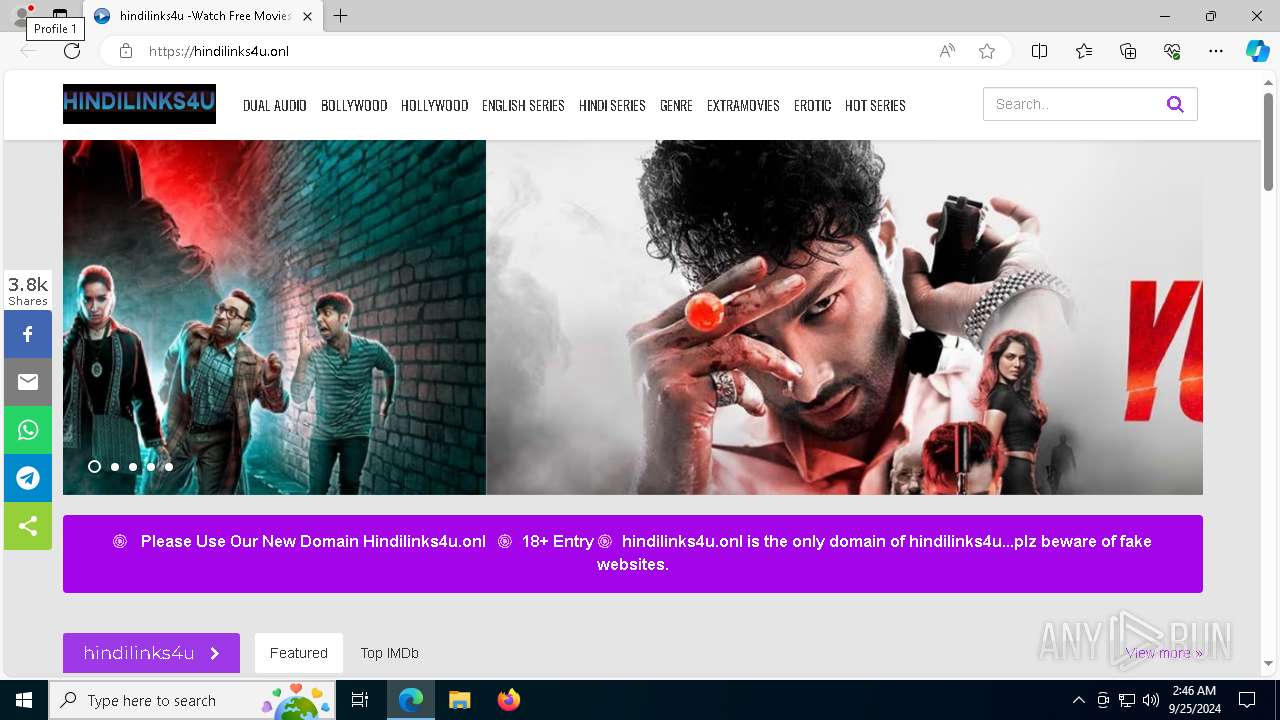Open split screen view
Screen dimensions: 1280x720
click(x=1039, y=51)
